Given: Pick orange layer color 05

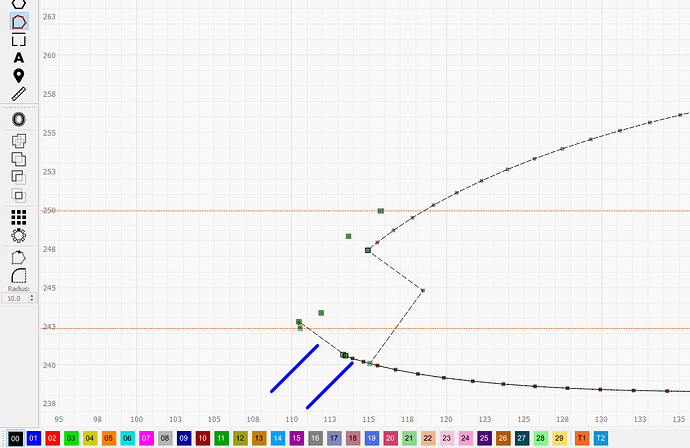Looking at the screenshot, I should point(109,438).
